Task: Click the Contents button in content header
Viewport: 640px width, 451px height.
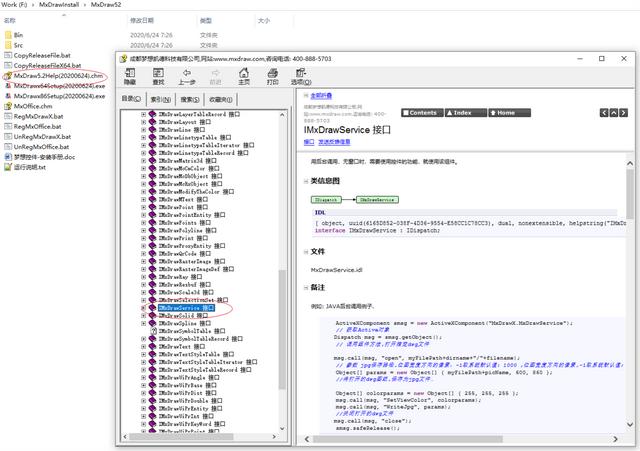Action: [x=422, y=113]
